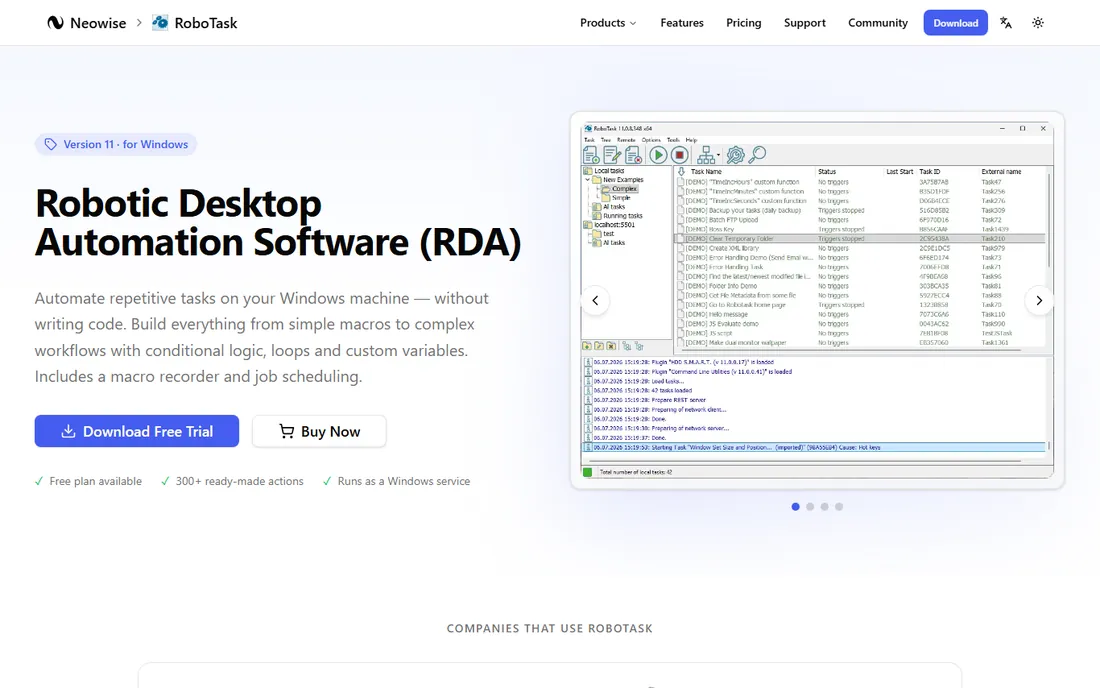This screenshot has height=688, width=1100.
Task: Click the red Stop icon in RoboTask screenshot
Action: (x=679, y=154)
